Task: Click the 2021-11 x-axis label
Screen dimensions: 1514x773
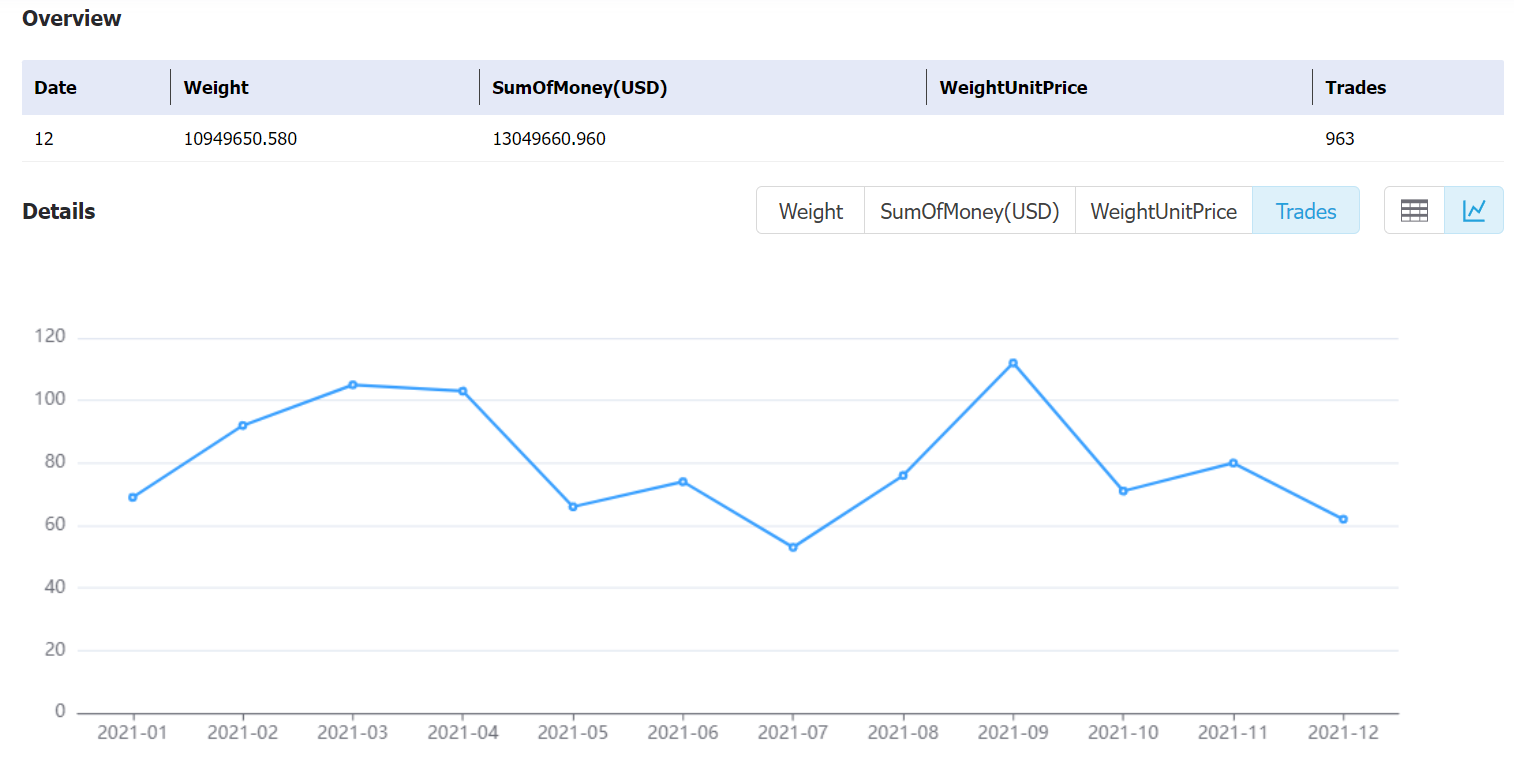Action: 1233,732
